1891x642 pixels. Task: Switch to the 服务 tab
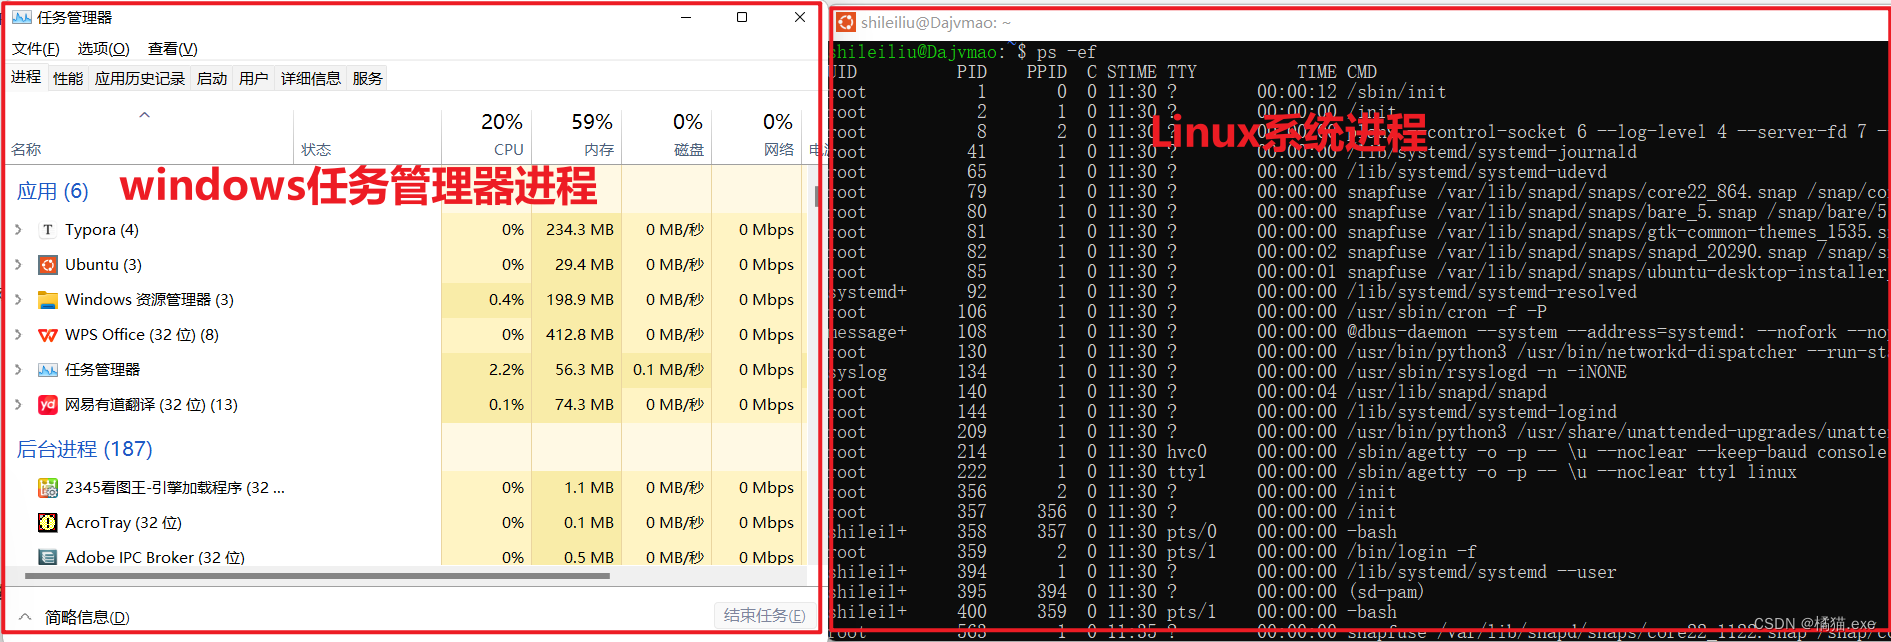[x=368, y=78]
